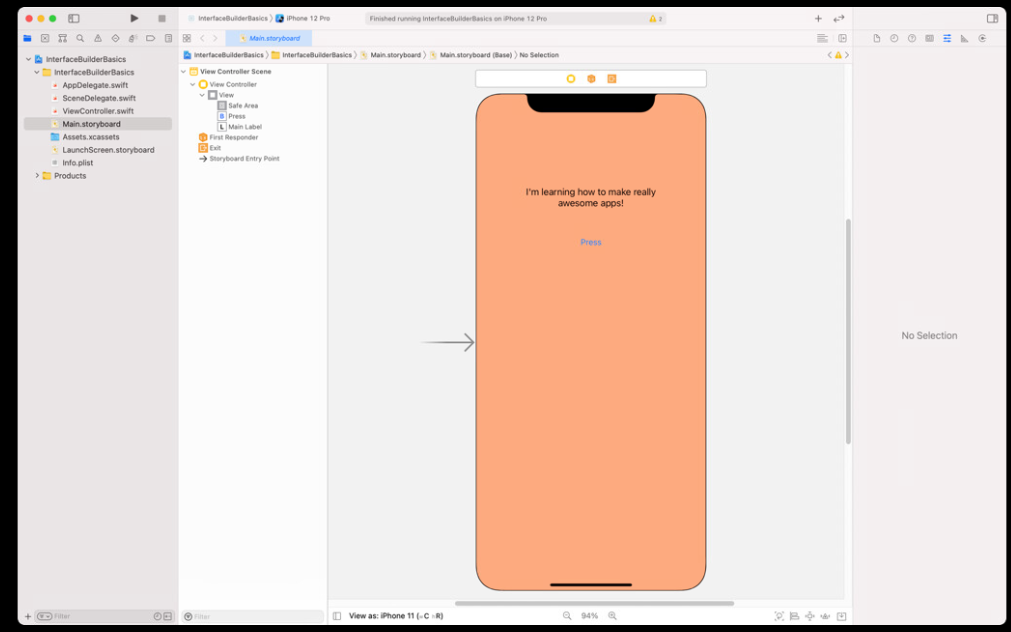Open the Test navigator diamond
The width and height of the screenshot is (1011, 632).
pyautogui.click(x=115, y=39)
